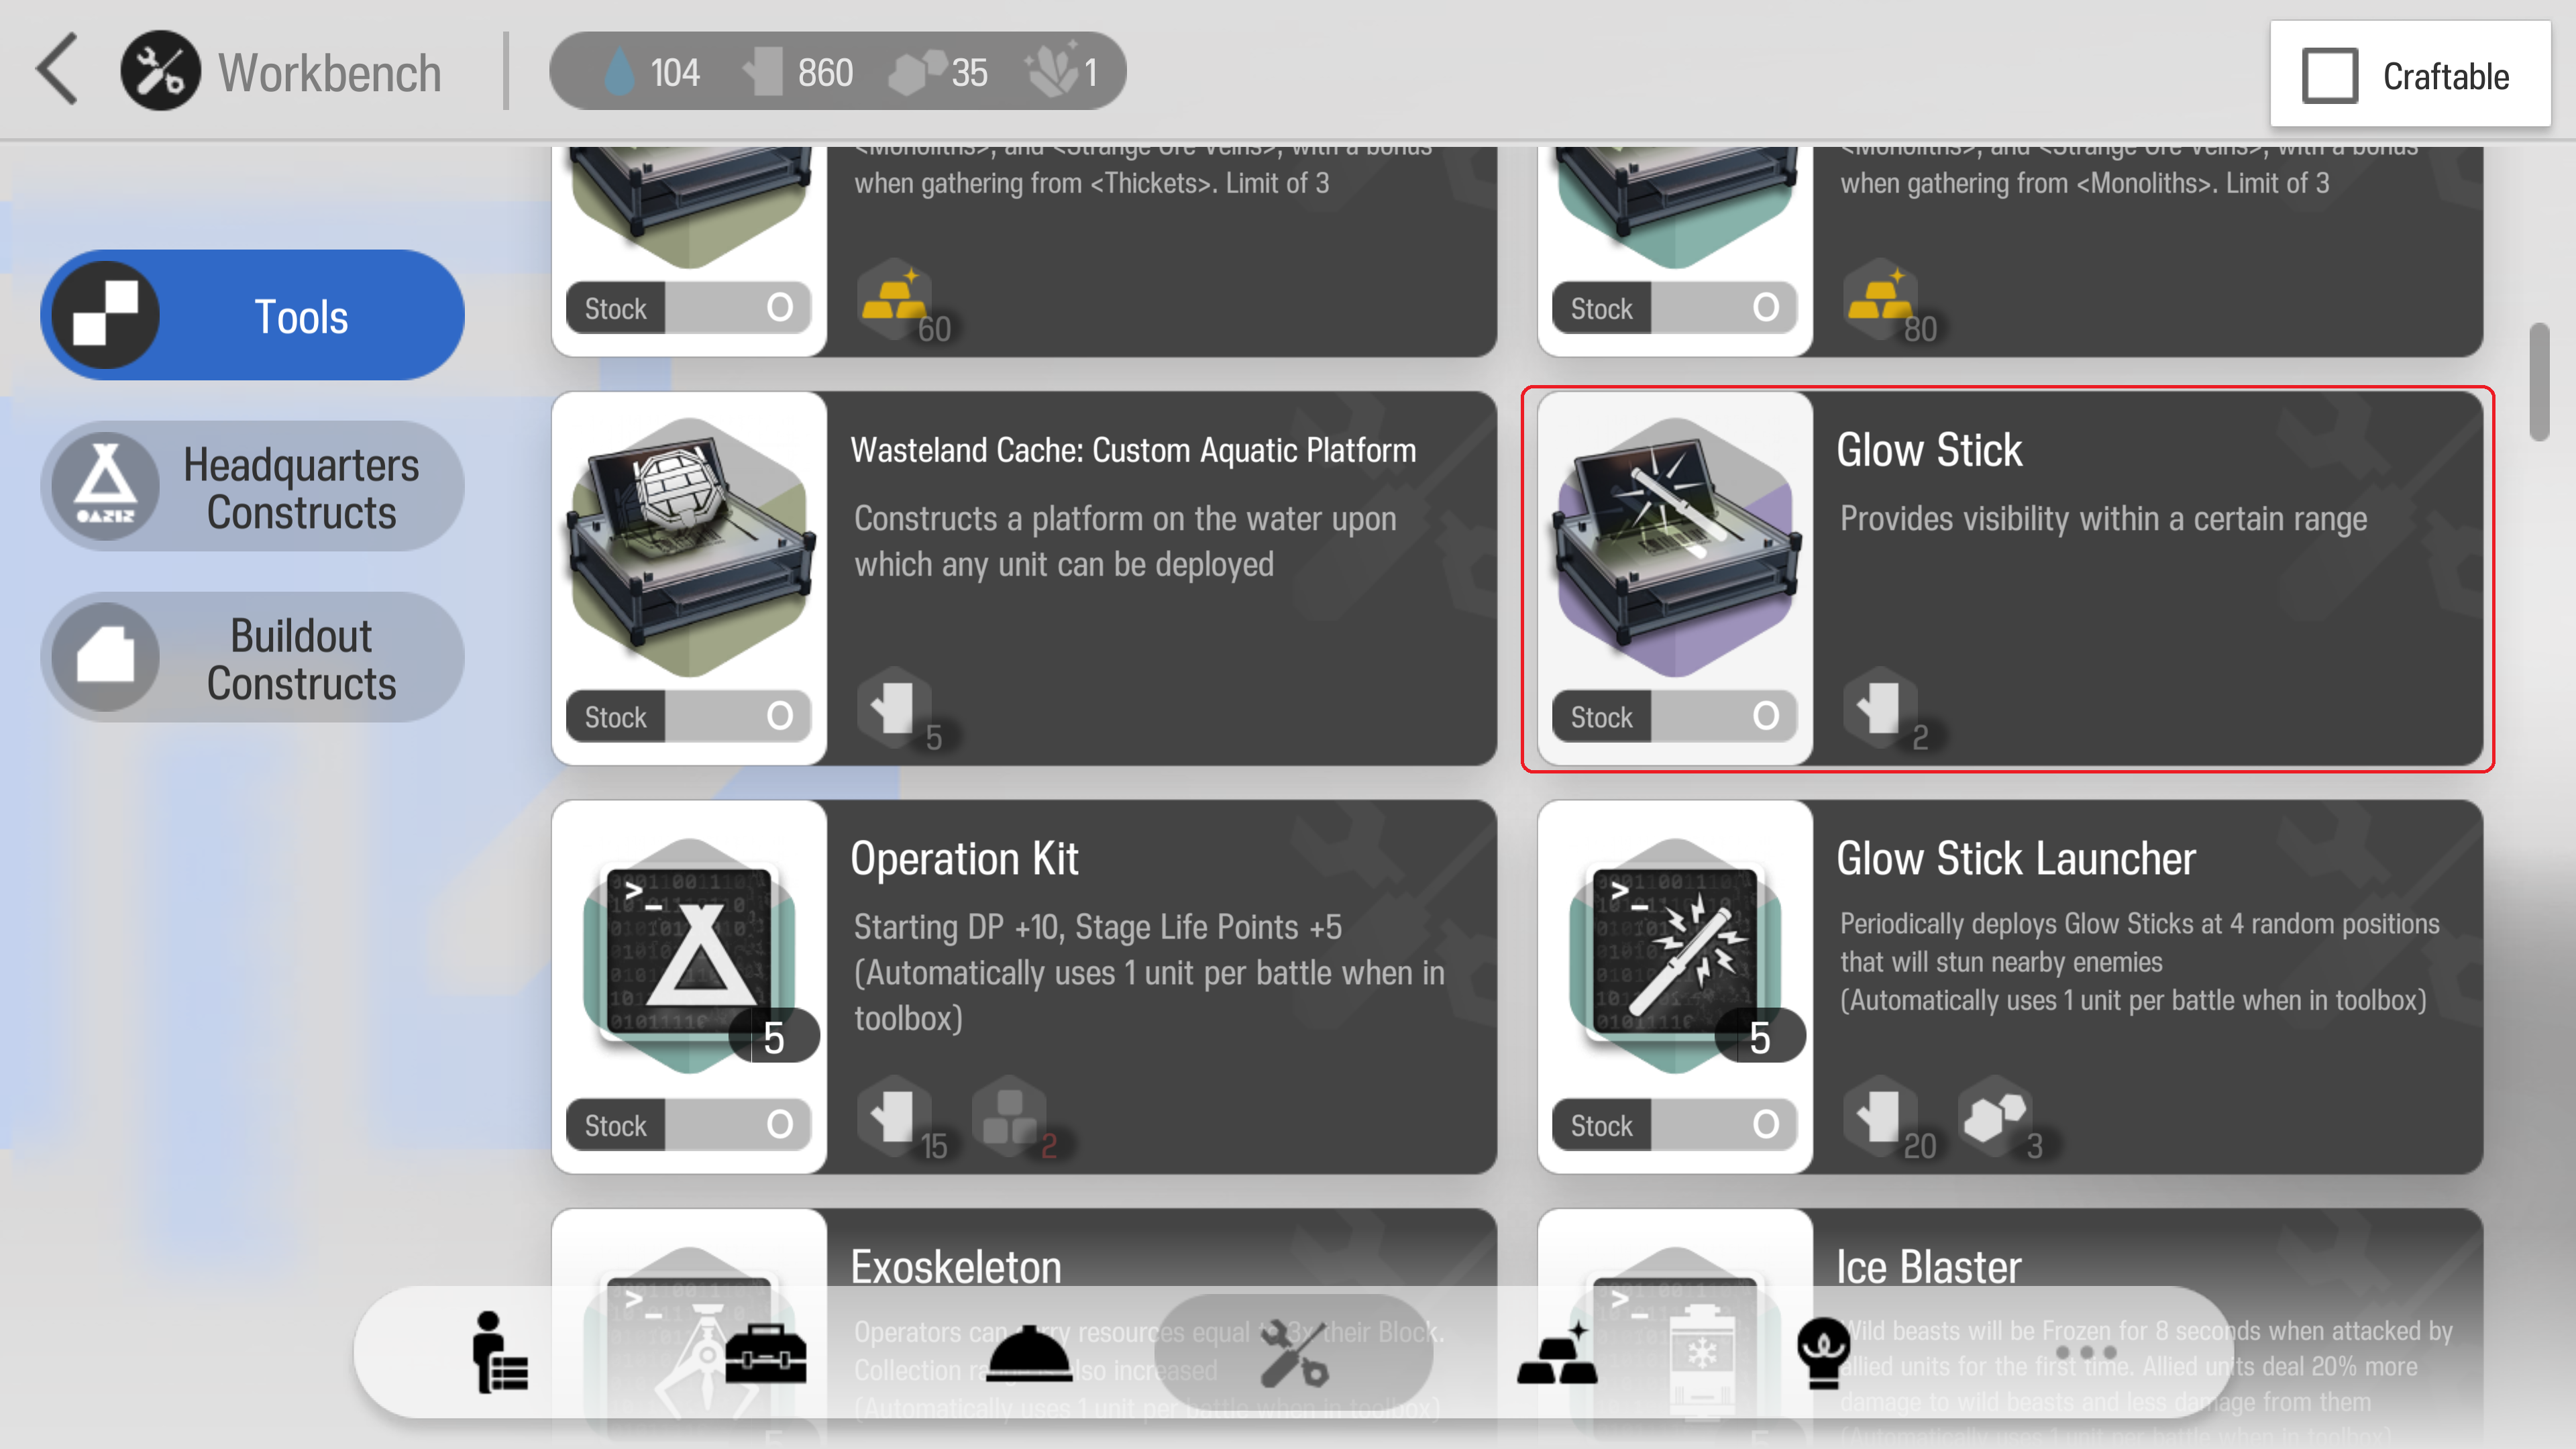
Task: Select the Operation Kit recipe card
Action: click(1024, 987)
